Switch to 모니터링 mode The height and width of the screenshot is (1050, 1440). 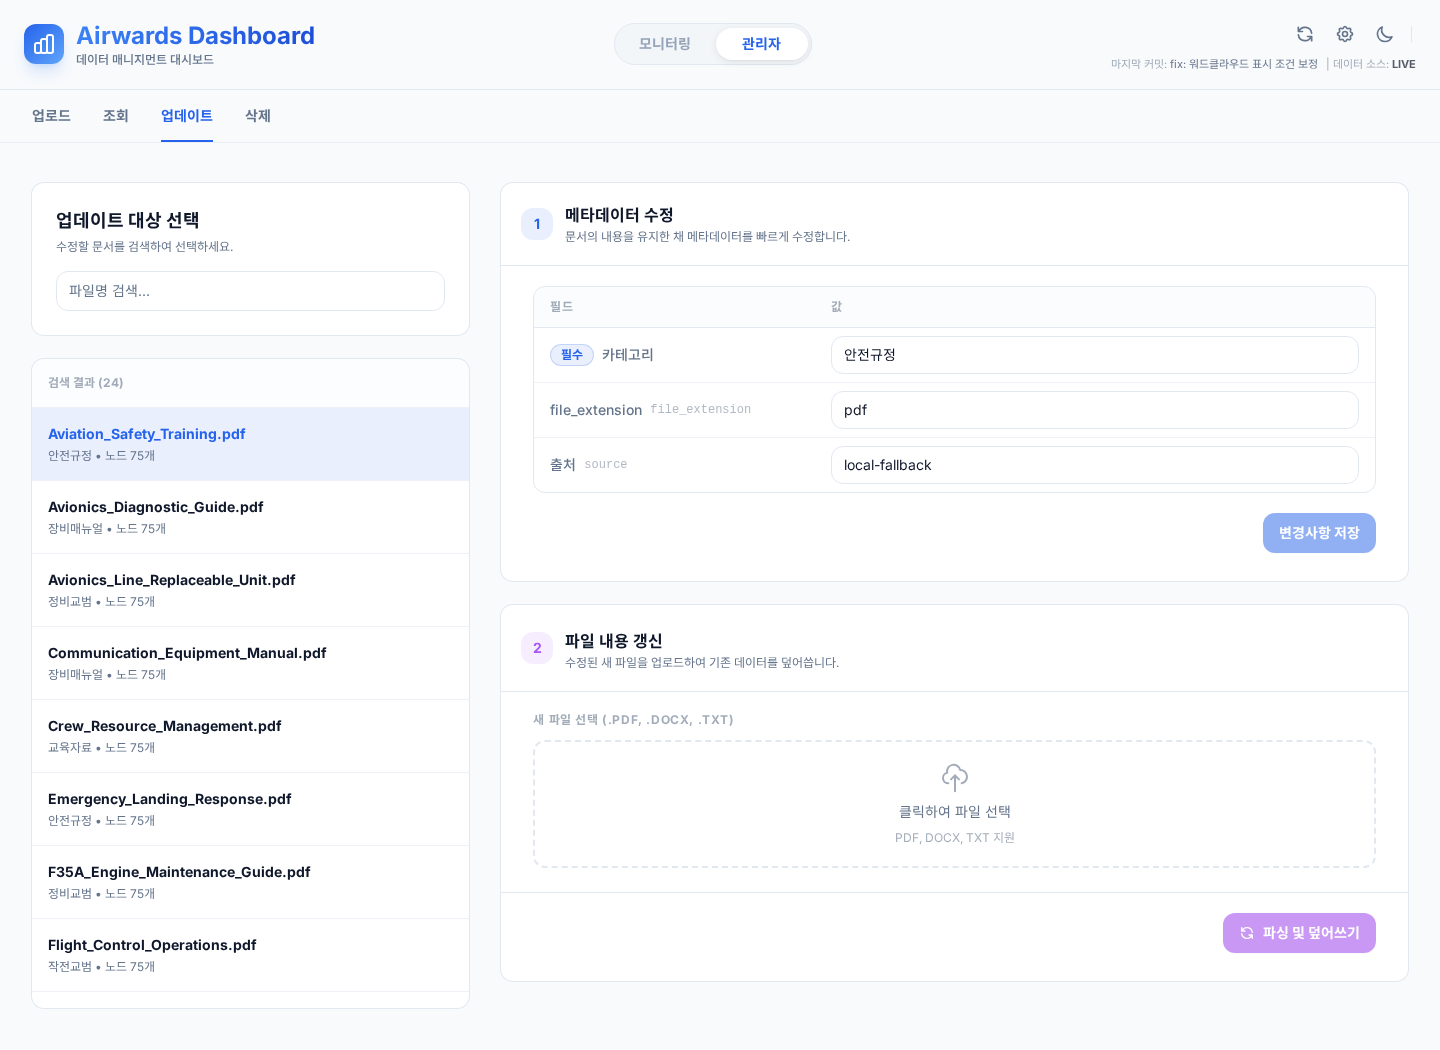pyautogui.click(x=665, y=44)
